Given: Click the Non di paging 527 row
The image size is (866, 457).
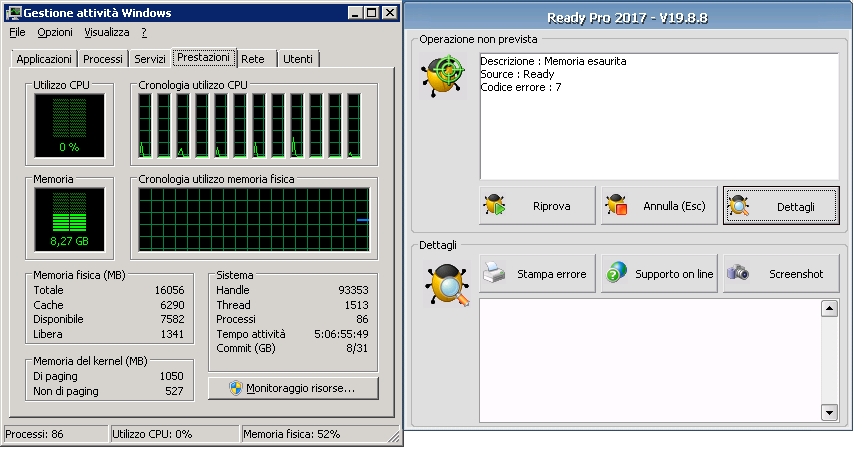Looking at the screenshot, I should tap(108, 391).
